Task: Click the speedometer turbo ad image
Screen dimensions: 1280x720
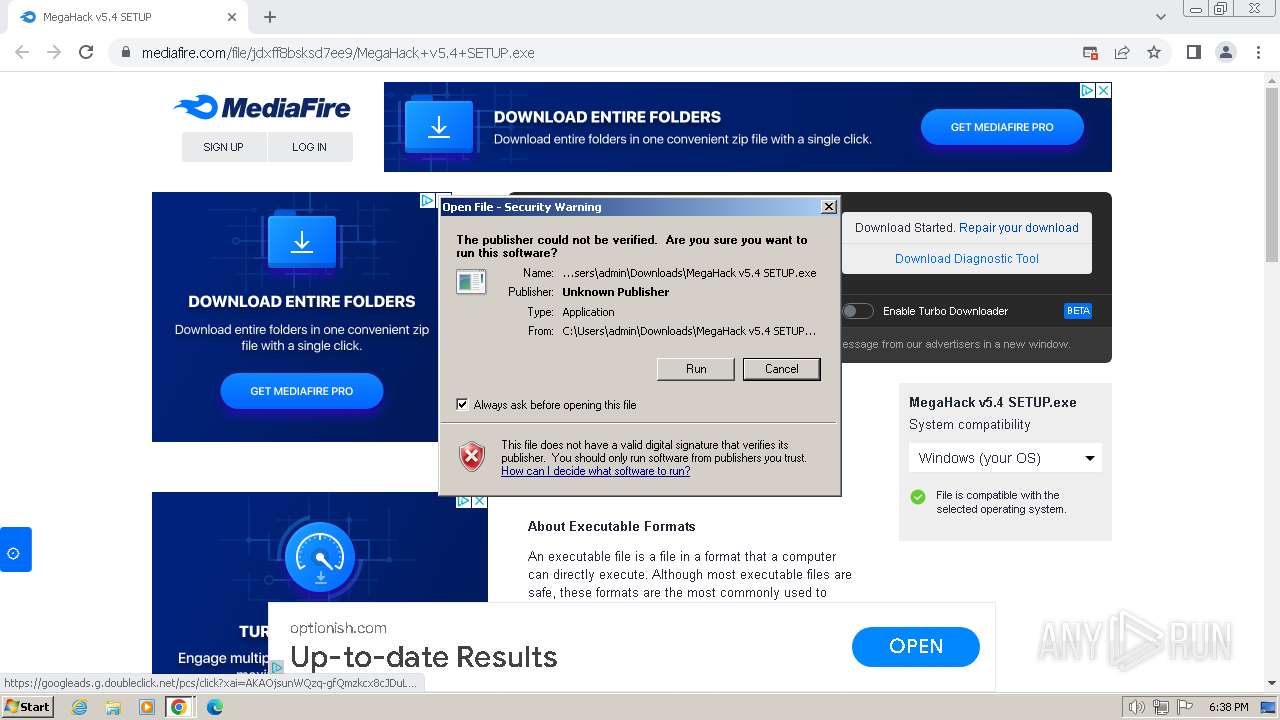Action: [320, 557]
